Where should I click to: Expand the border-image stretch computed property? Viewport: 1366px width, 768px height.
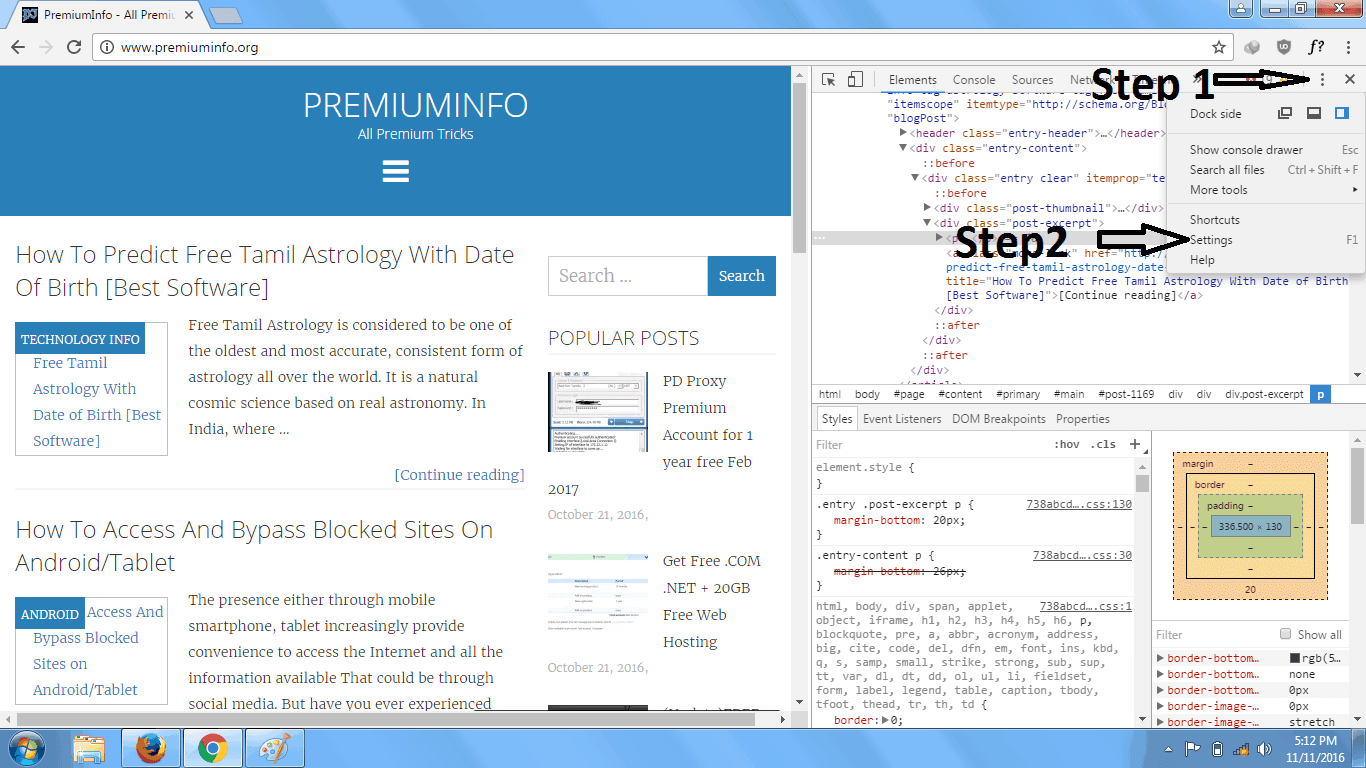1160,722
